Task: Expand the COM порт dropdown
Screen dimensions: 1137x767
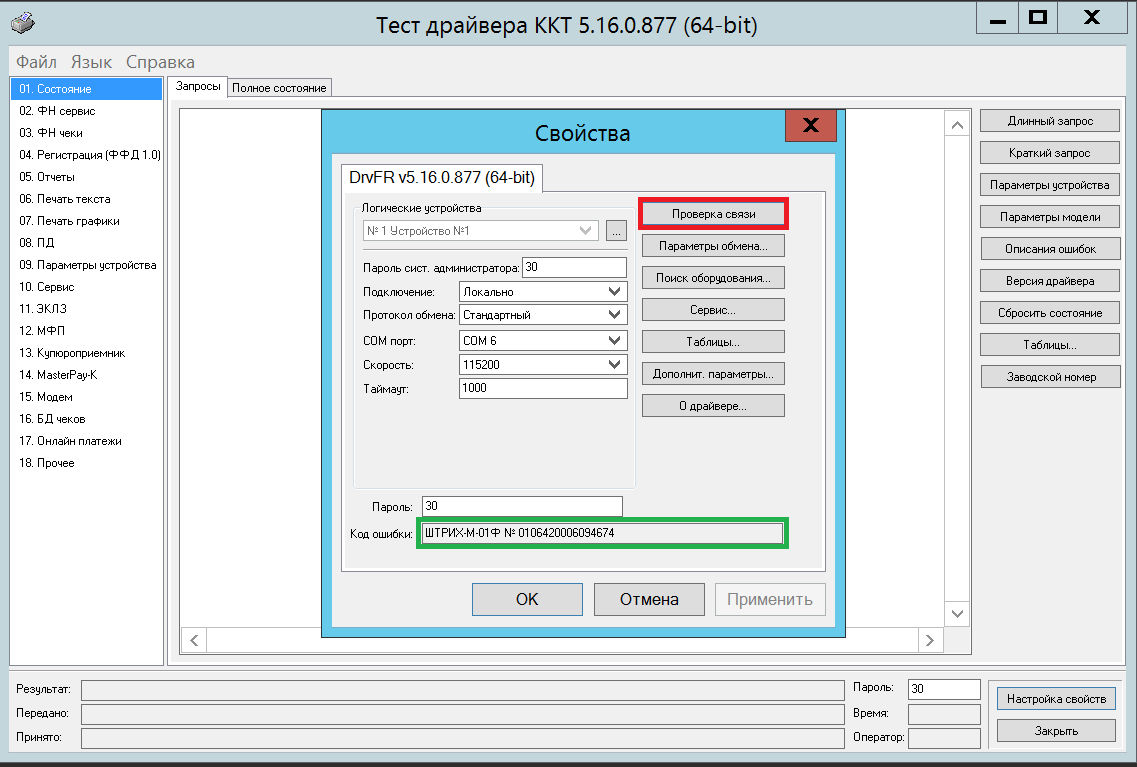Action: click(x=615, y=340)
